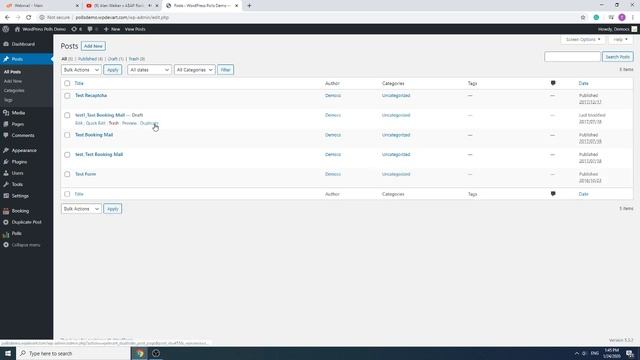Tick the select-all checkbox in table footer
The width and height of the screenshot is (640, 360).
click(67, 194)
